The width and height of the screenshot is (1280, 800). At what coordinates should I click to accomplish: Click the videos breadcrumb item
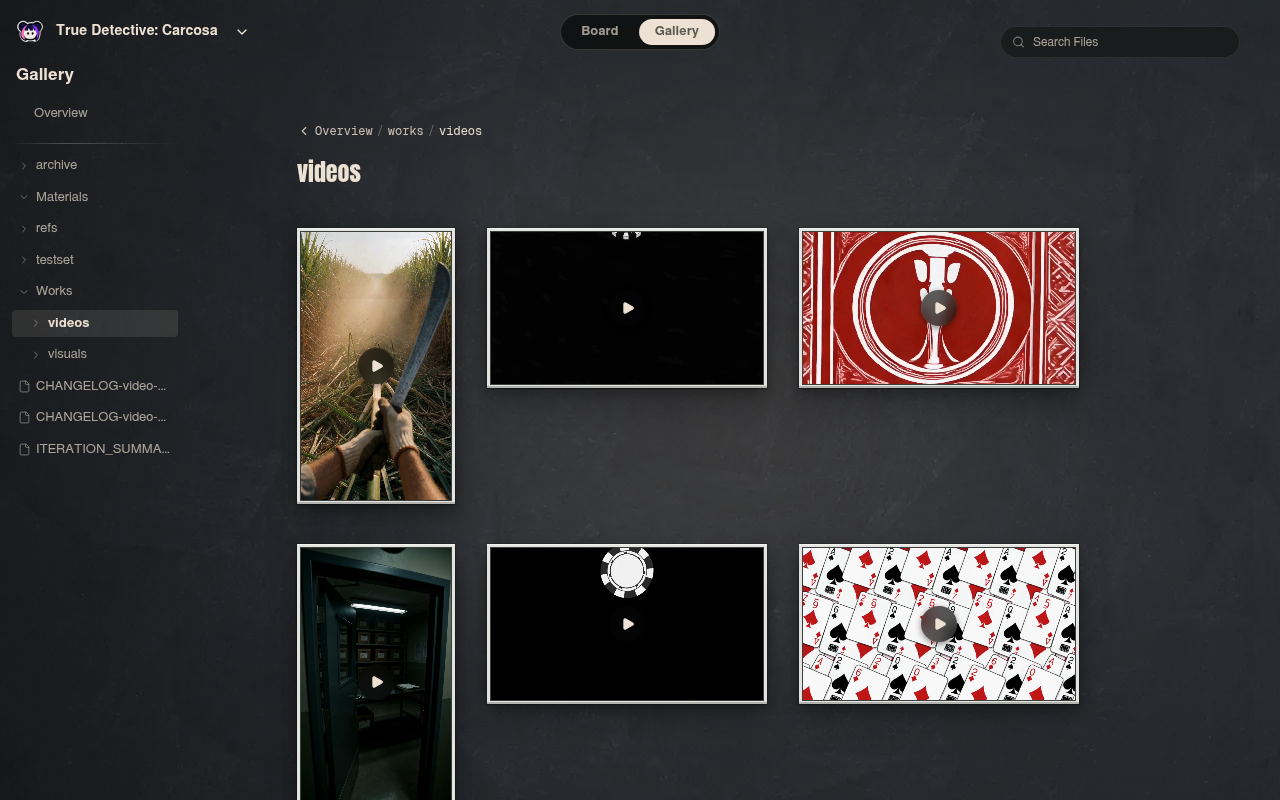[460, 131]
